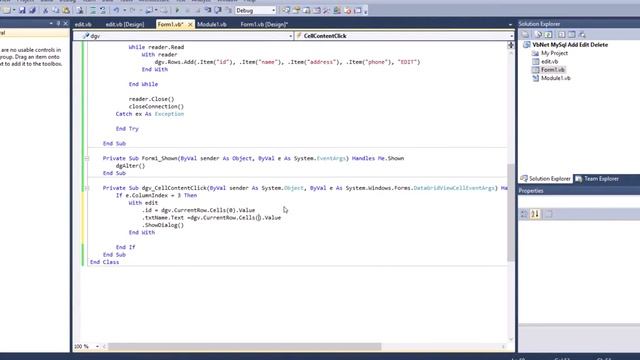
Task: Click the editor split bar handle
Action: [x=511, y=45]
